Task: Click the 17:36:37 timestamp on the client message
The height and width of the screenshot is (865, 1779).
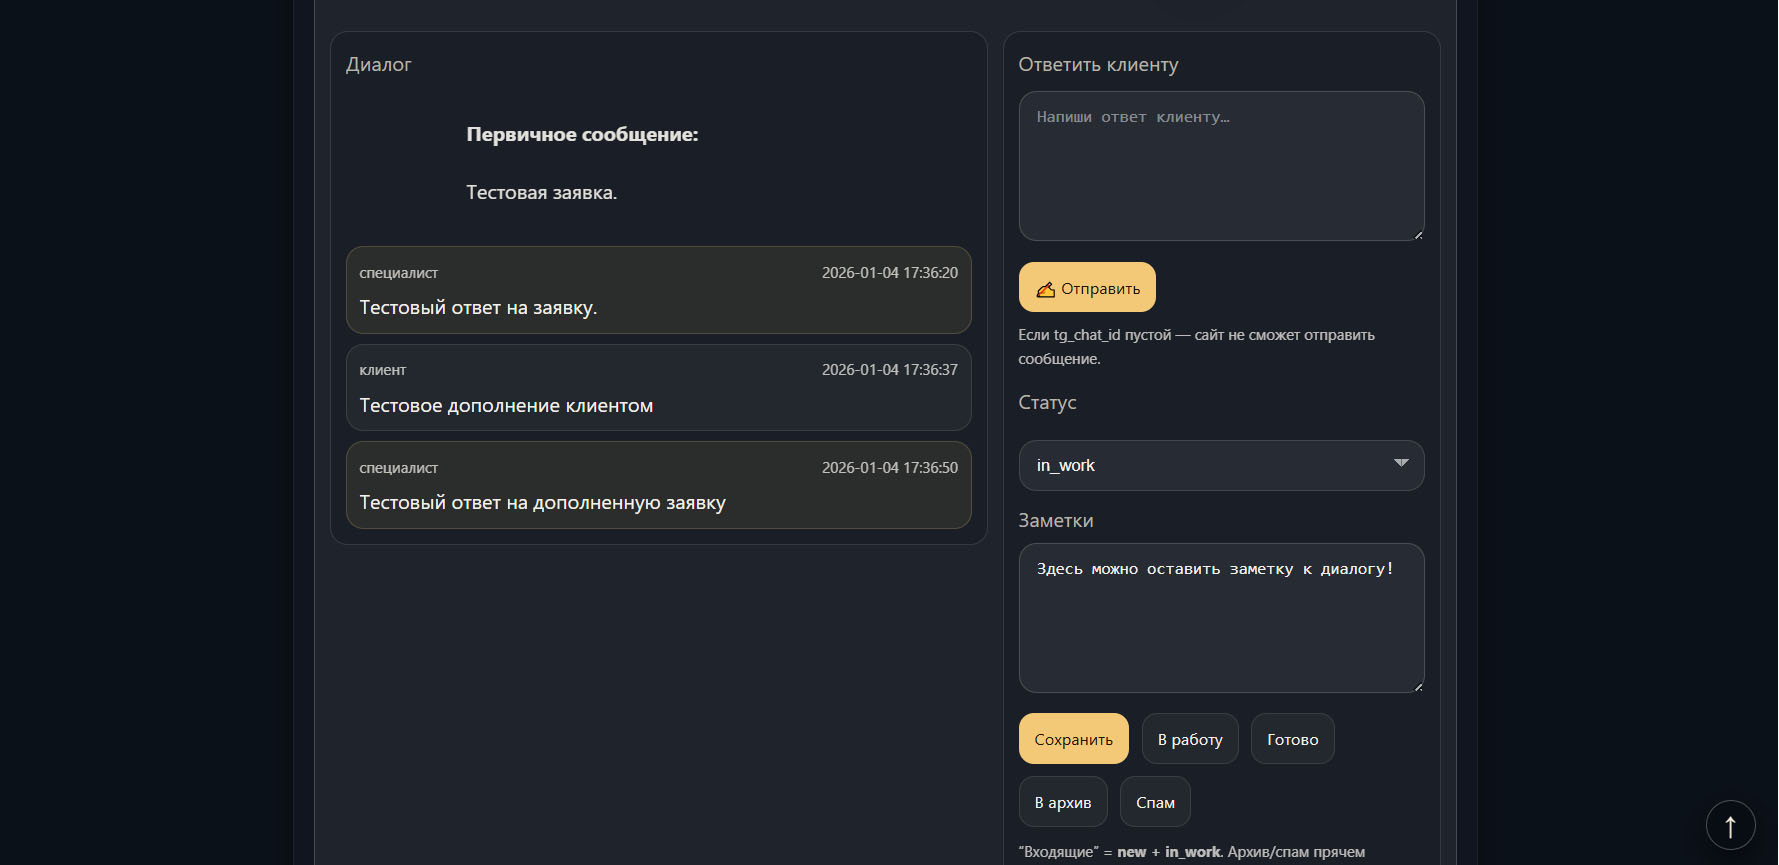Action: point(889,370)
